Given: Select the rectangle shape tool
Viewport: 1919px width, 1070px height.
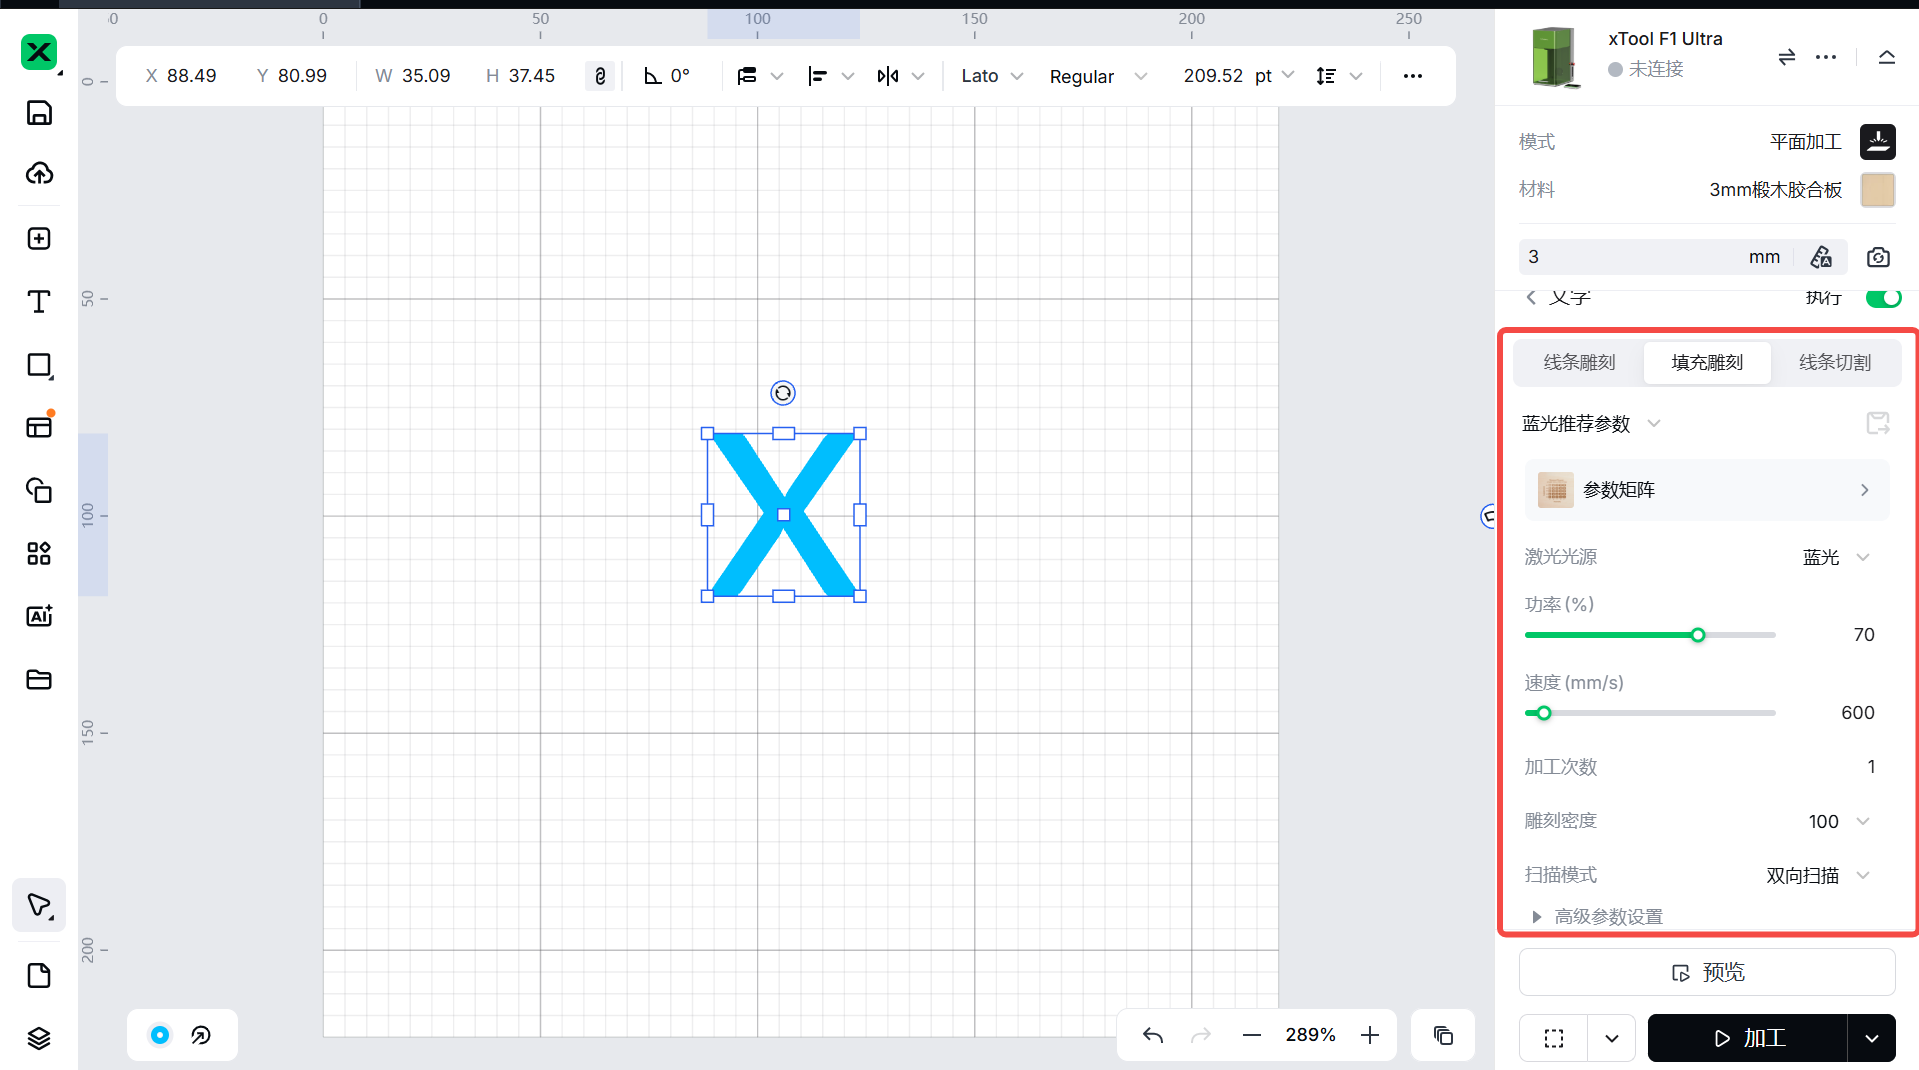Looking at the screenshot, I should pyautogui.click(x=39, y=365).
